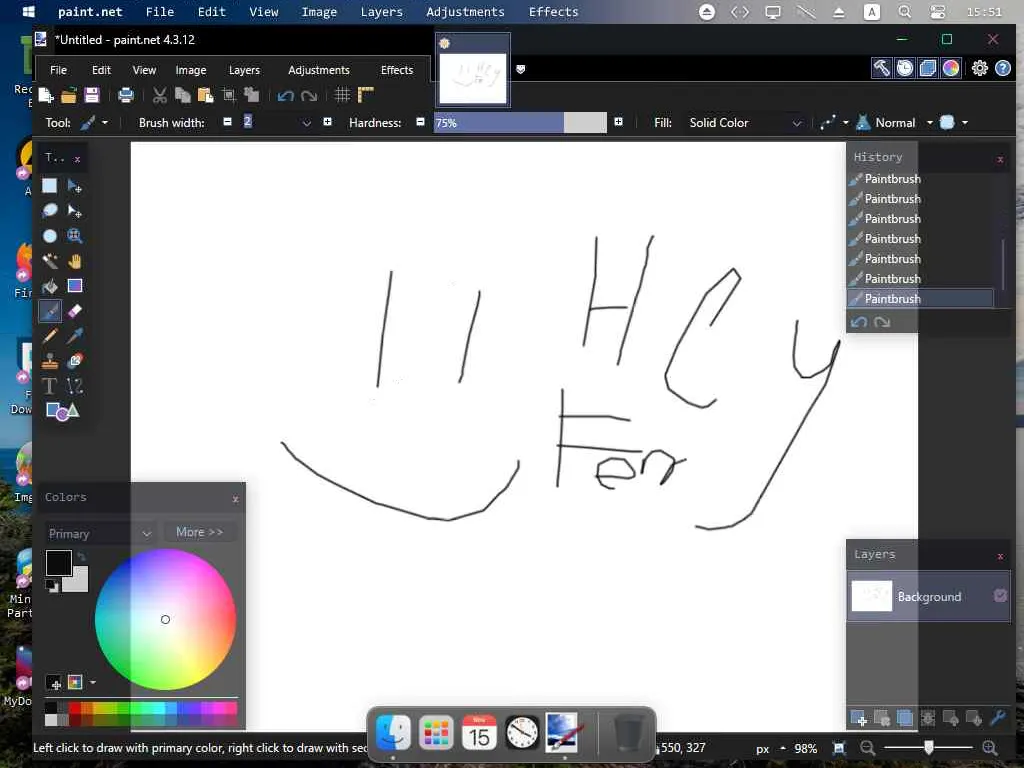Viewport: 1024px width, 768px height.
Task: Click the Print icon in toolbar
Action: pos(125,95)
